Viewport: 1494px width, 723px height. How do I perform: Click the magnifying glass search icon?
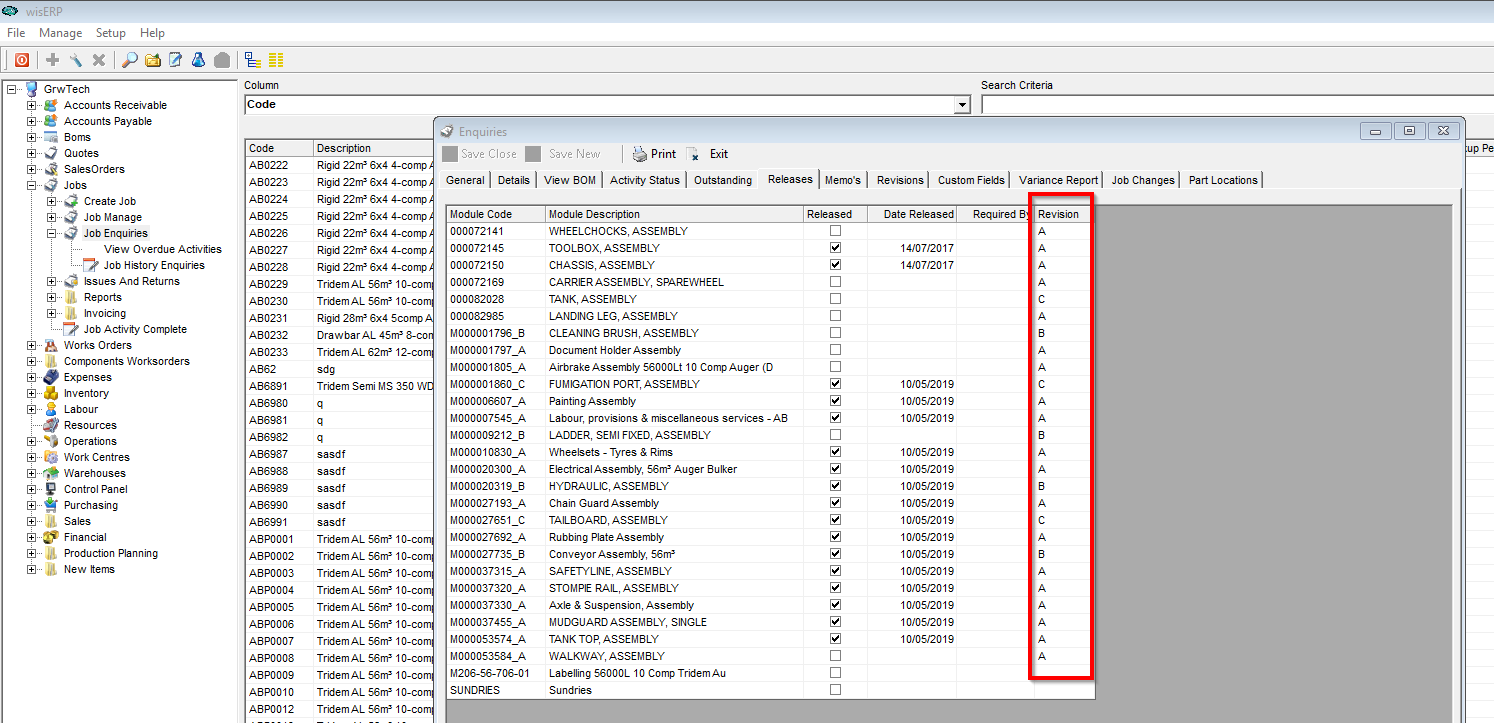130,60
